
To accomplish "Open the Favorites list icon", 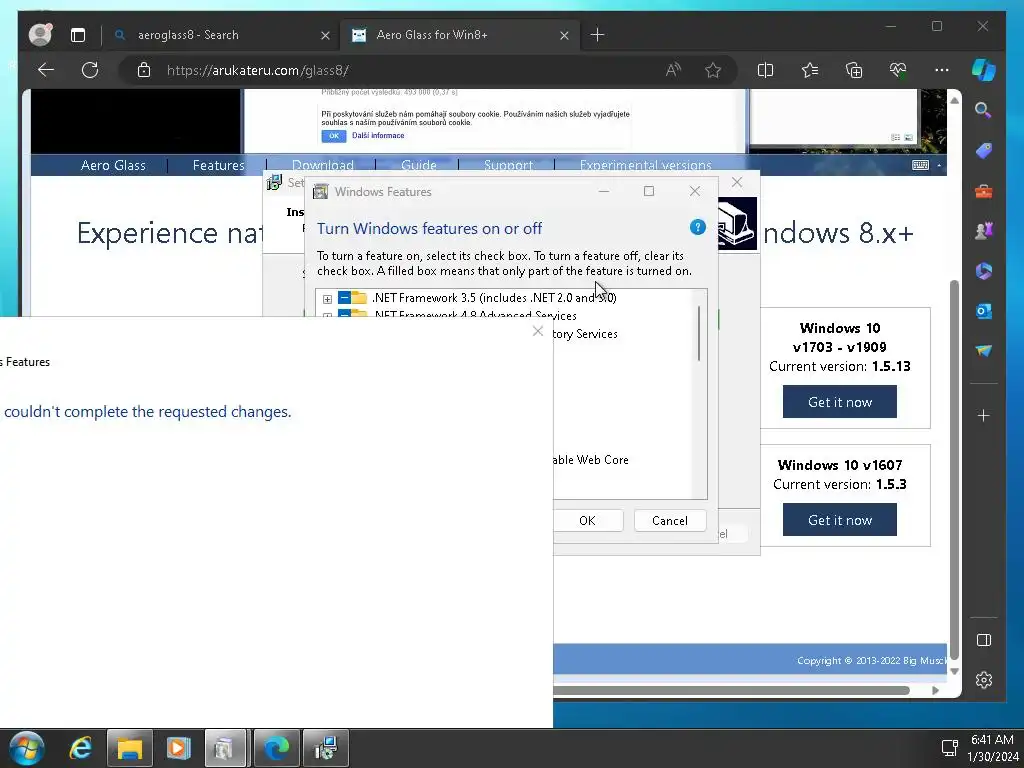I will click(810, 70).
